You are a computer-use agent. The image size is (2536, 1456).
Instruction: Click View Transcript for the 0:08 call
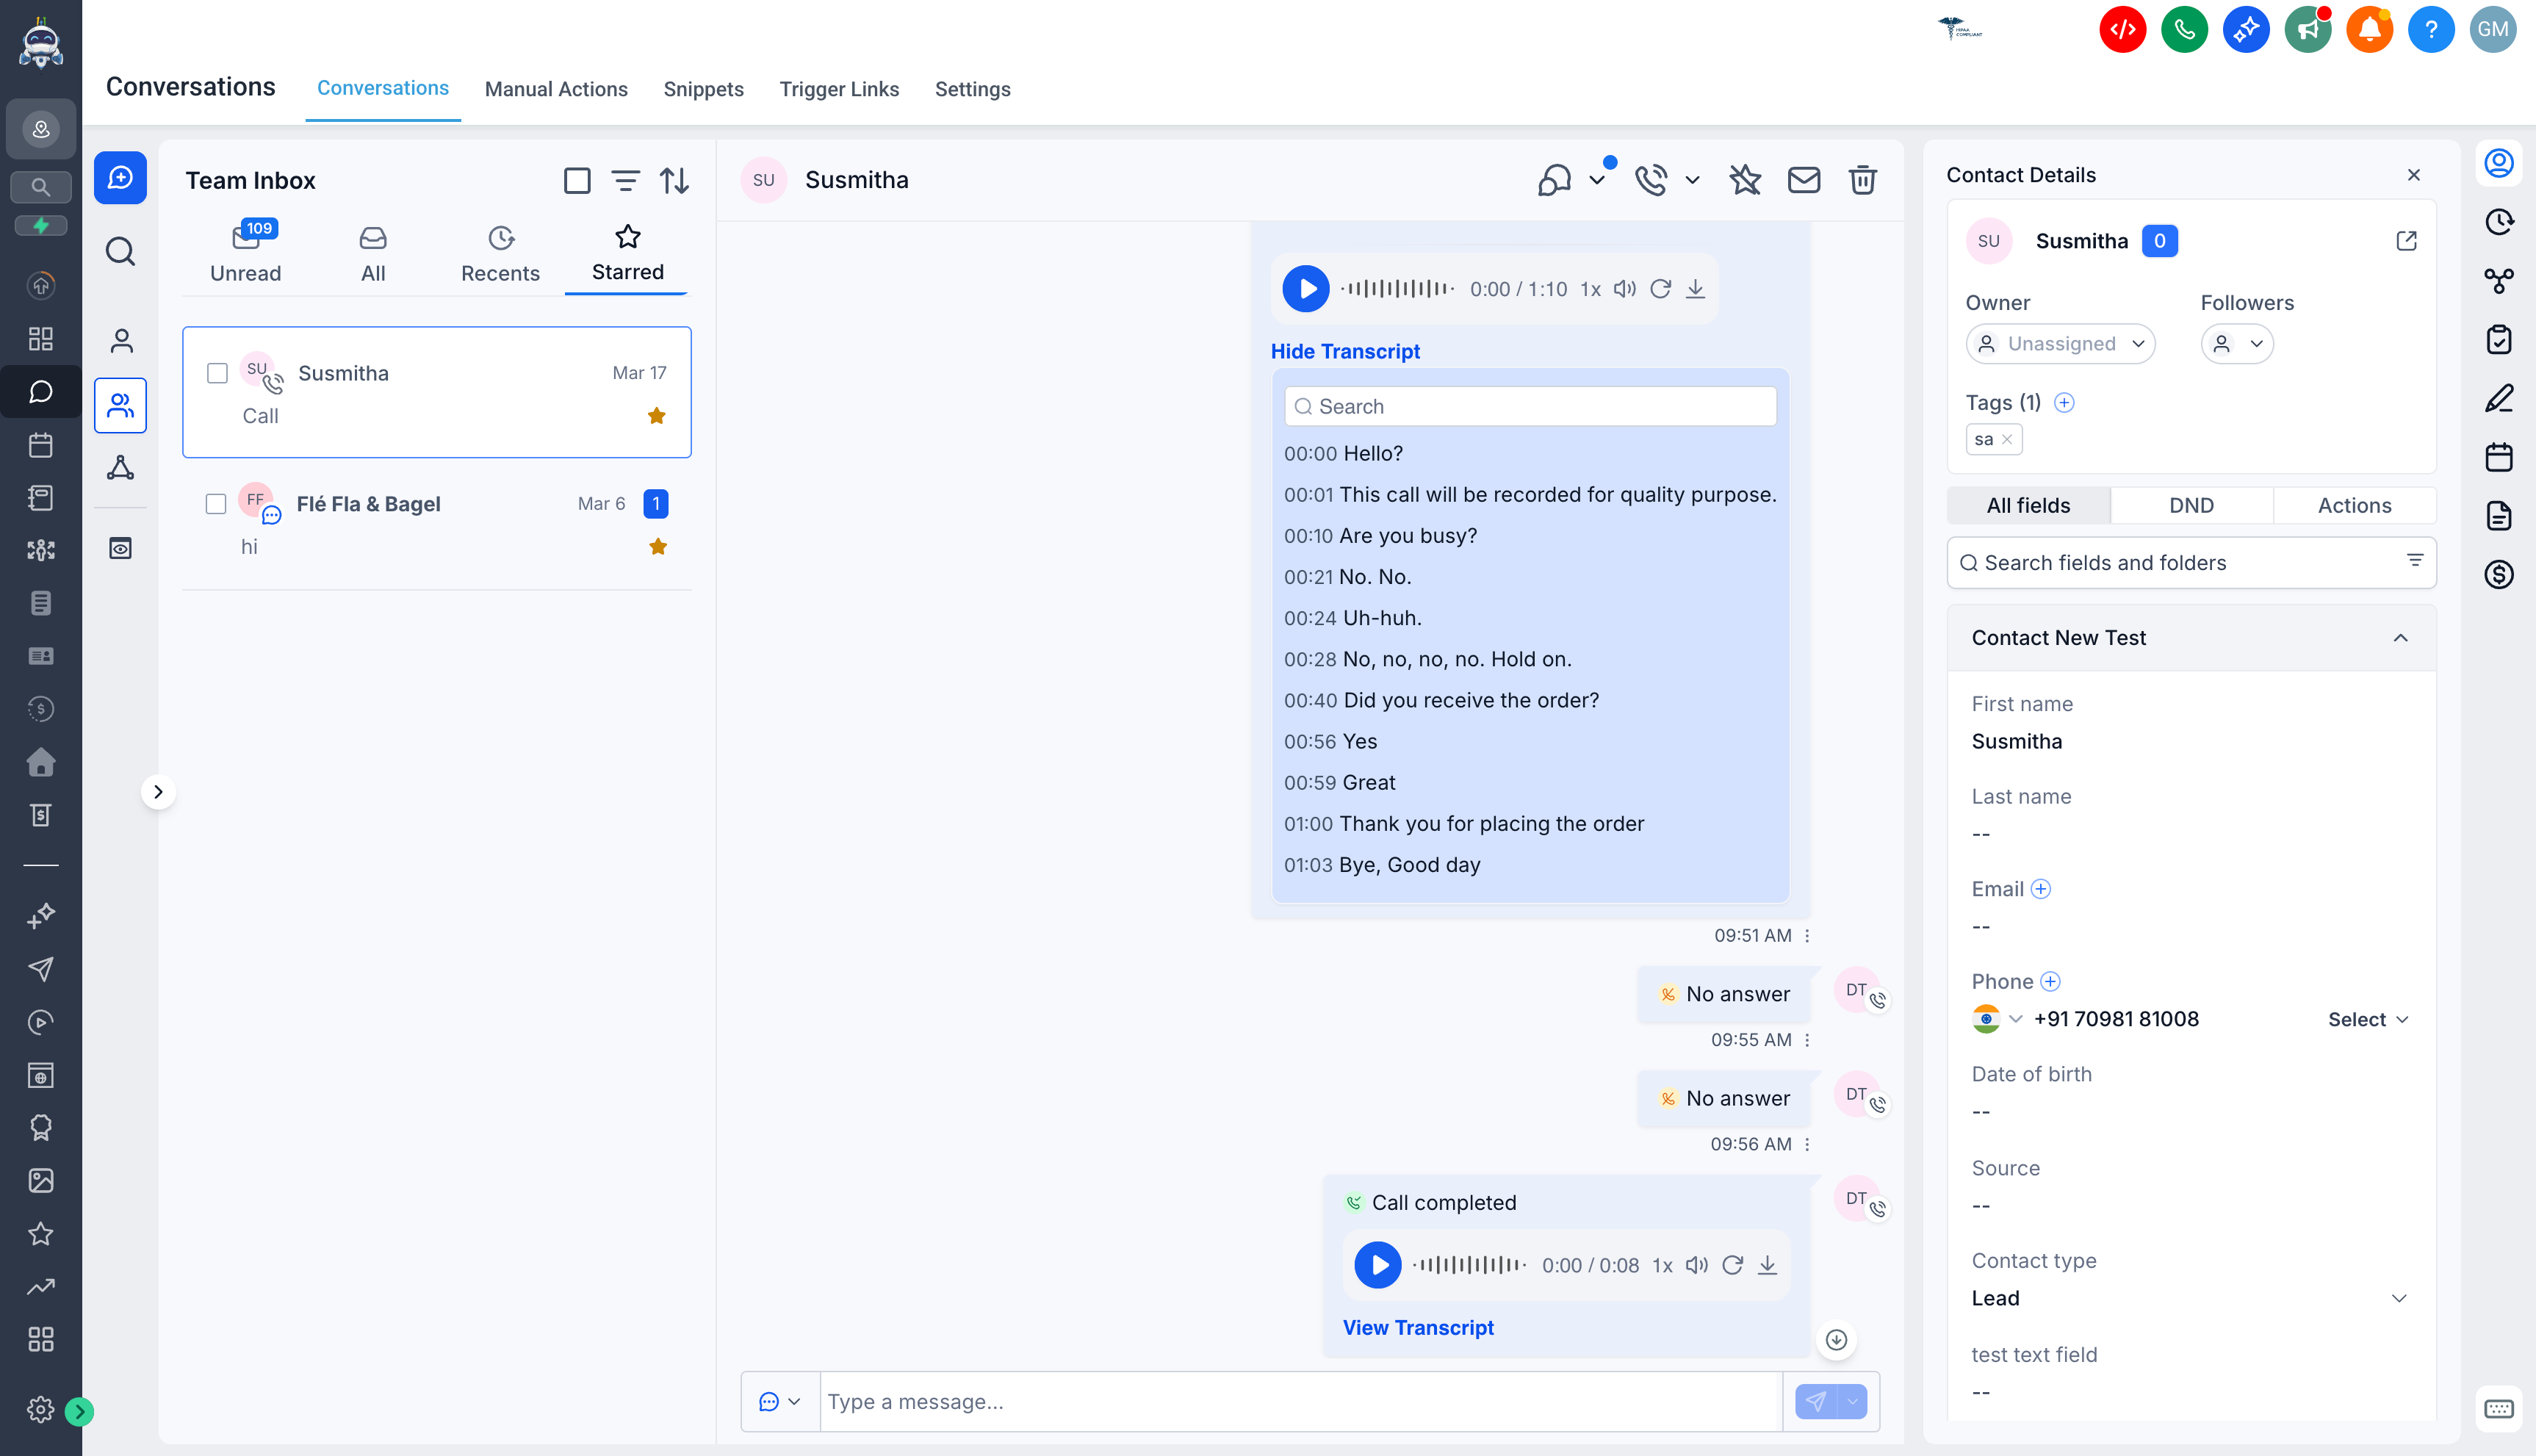(x=1417, y=1328)
